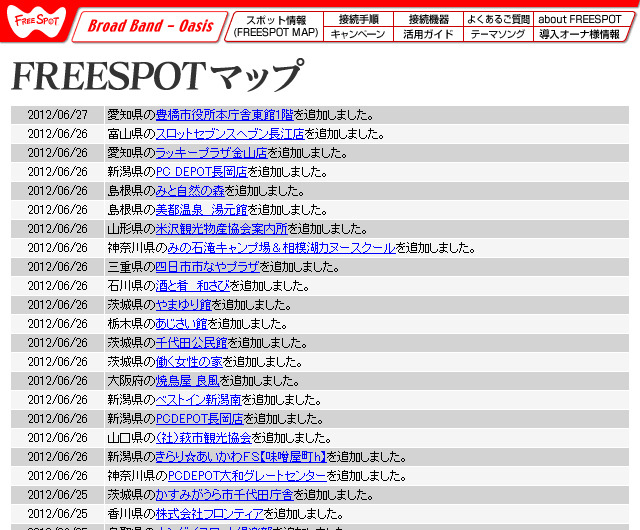
Task: Open the (社)萩市観光協会 link
Action: (204, 438)
